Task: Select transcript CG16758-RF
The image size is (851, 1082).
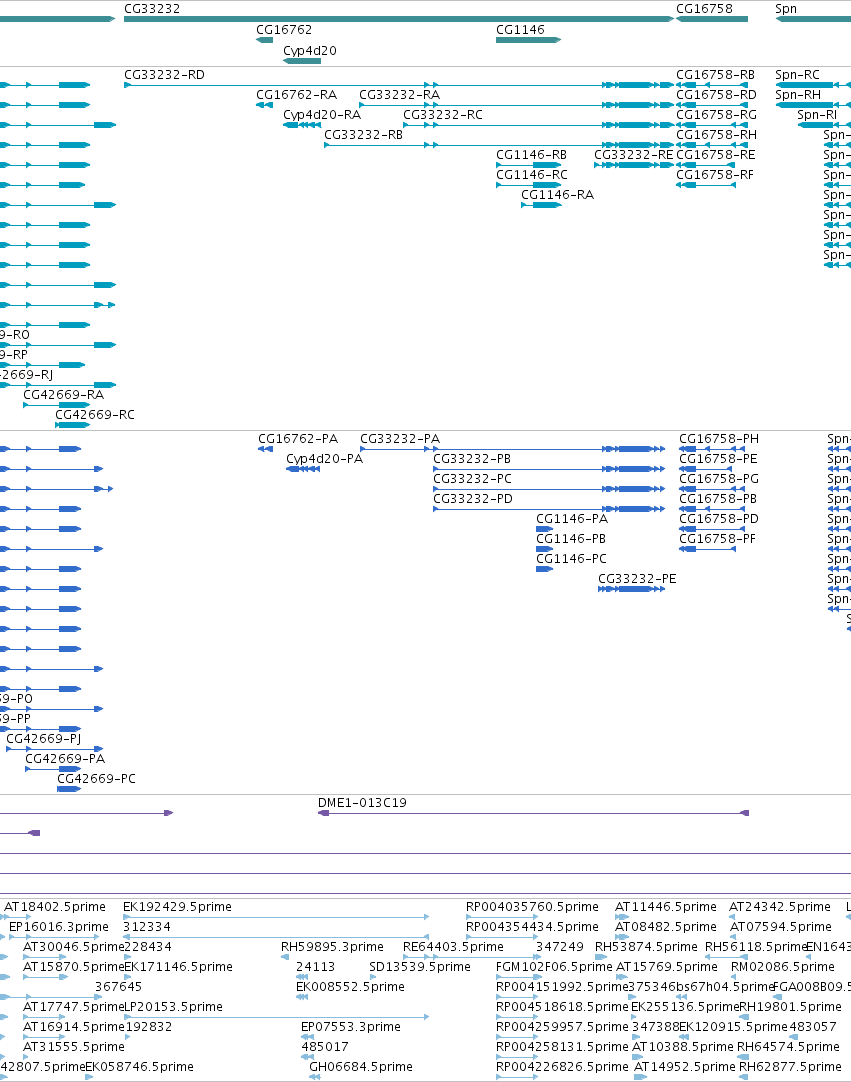Action: [x=715, y=175]
